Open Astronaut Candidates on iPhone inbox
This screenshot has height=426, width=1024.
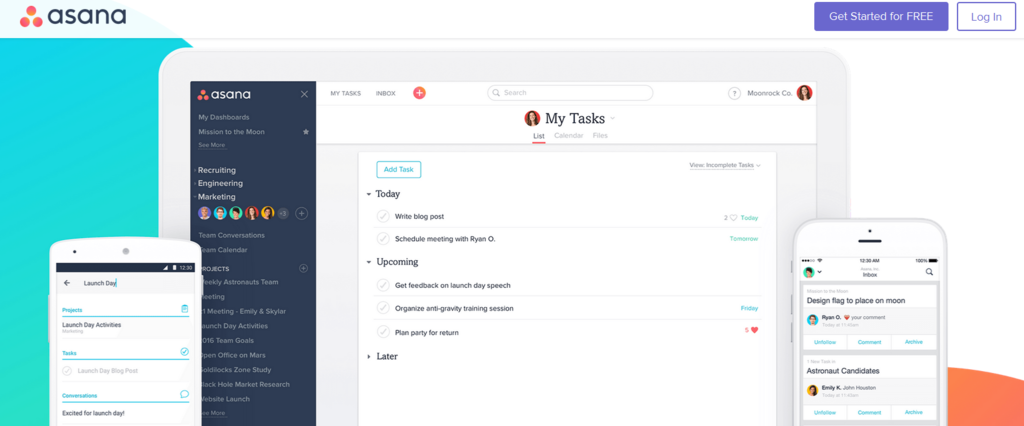point(843,370)
